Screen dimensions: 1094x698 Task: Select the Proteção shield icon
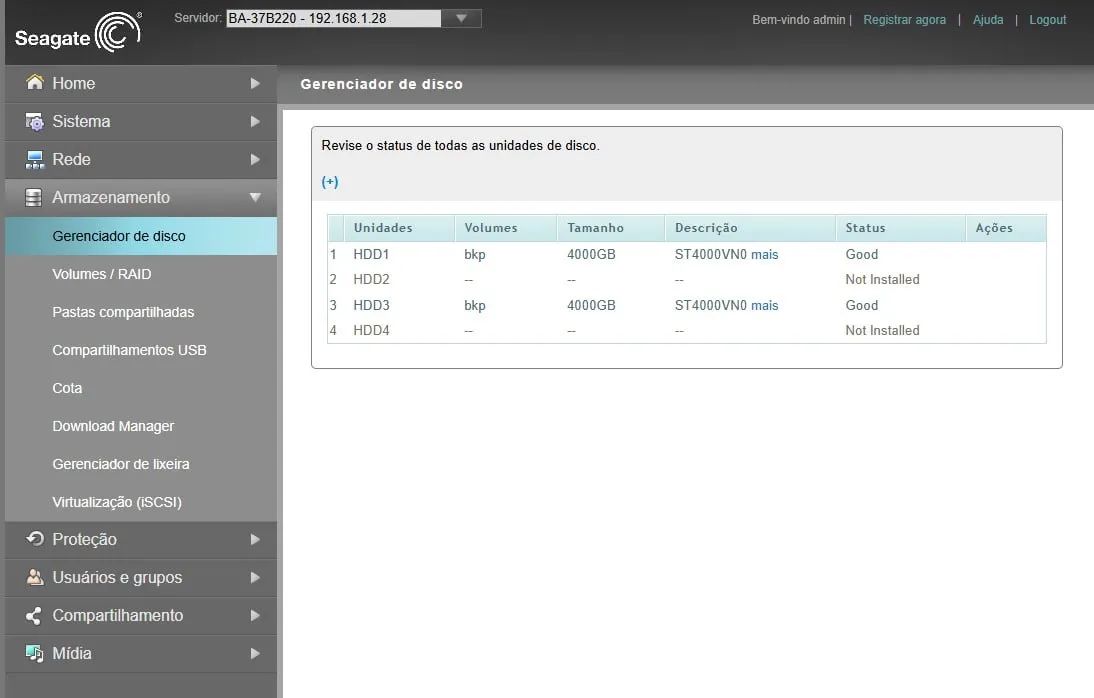pyautogui.click(x=34, y=540)
